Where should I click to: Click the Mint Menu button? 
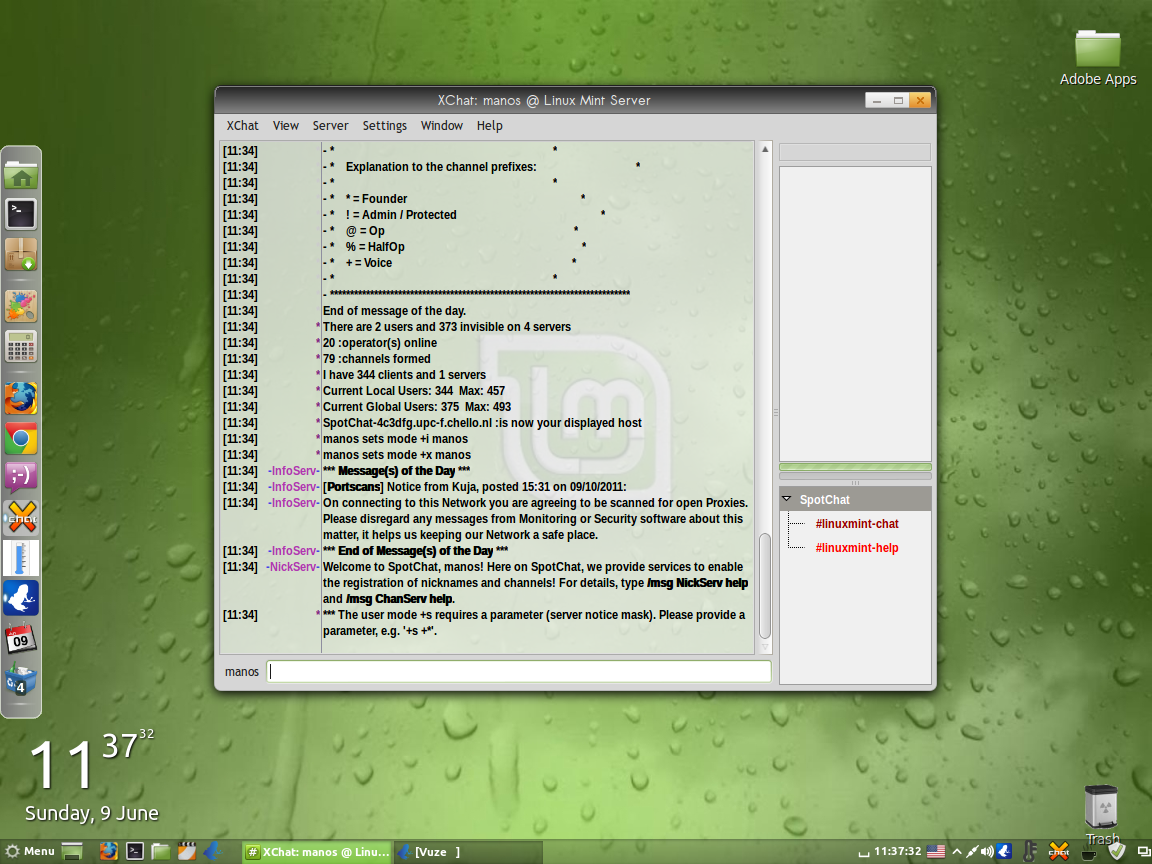pos(30,852)
